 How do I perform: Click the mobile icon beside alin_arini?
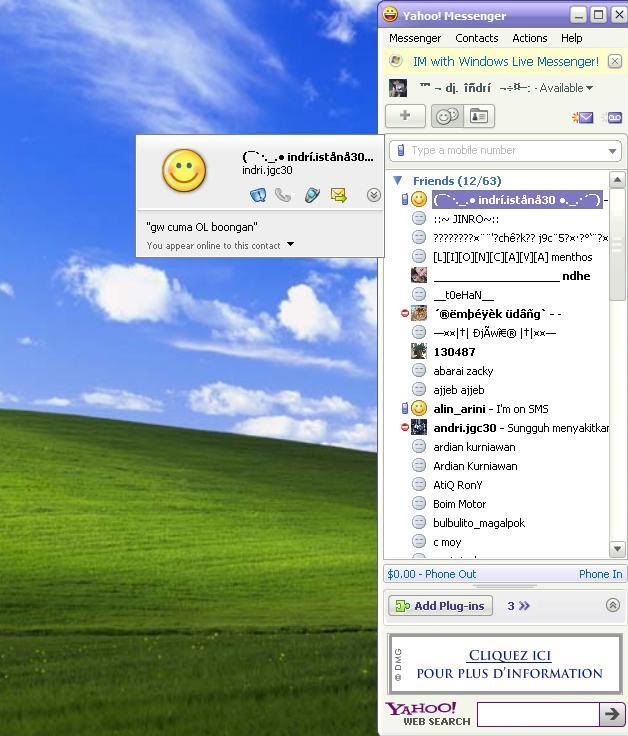[x=405, y=408]
